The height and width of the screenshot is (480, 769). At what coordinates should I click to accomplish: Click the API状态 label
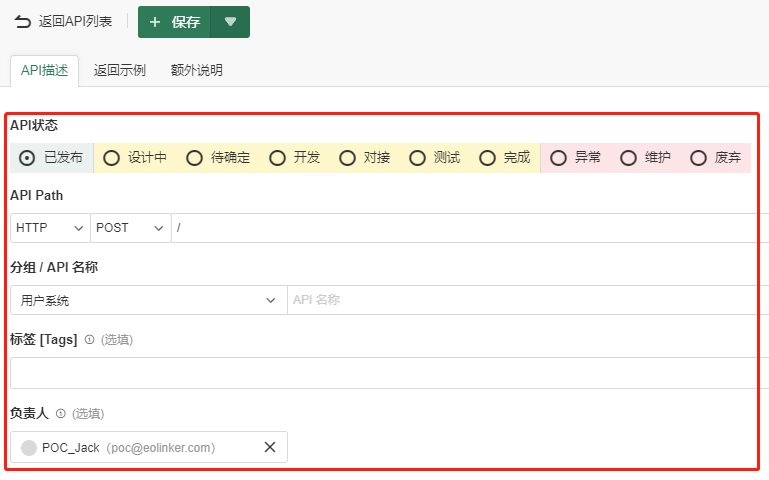[x=34, y=126]
